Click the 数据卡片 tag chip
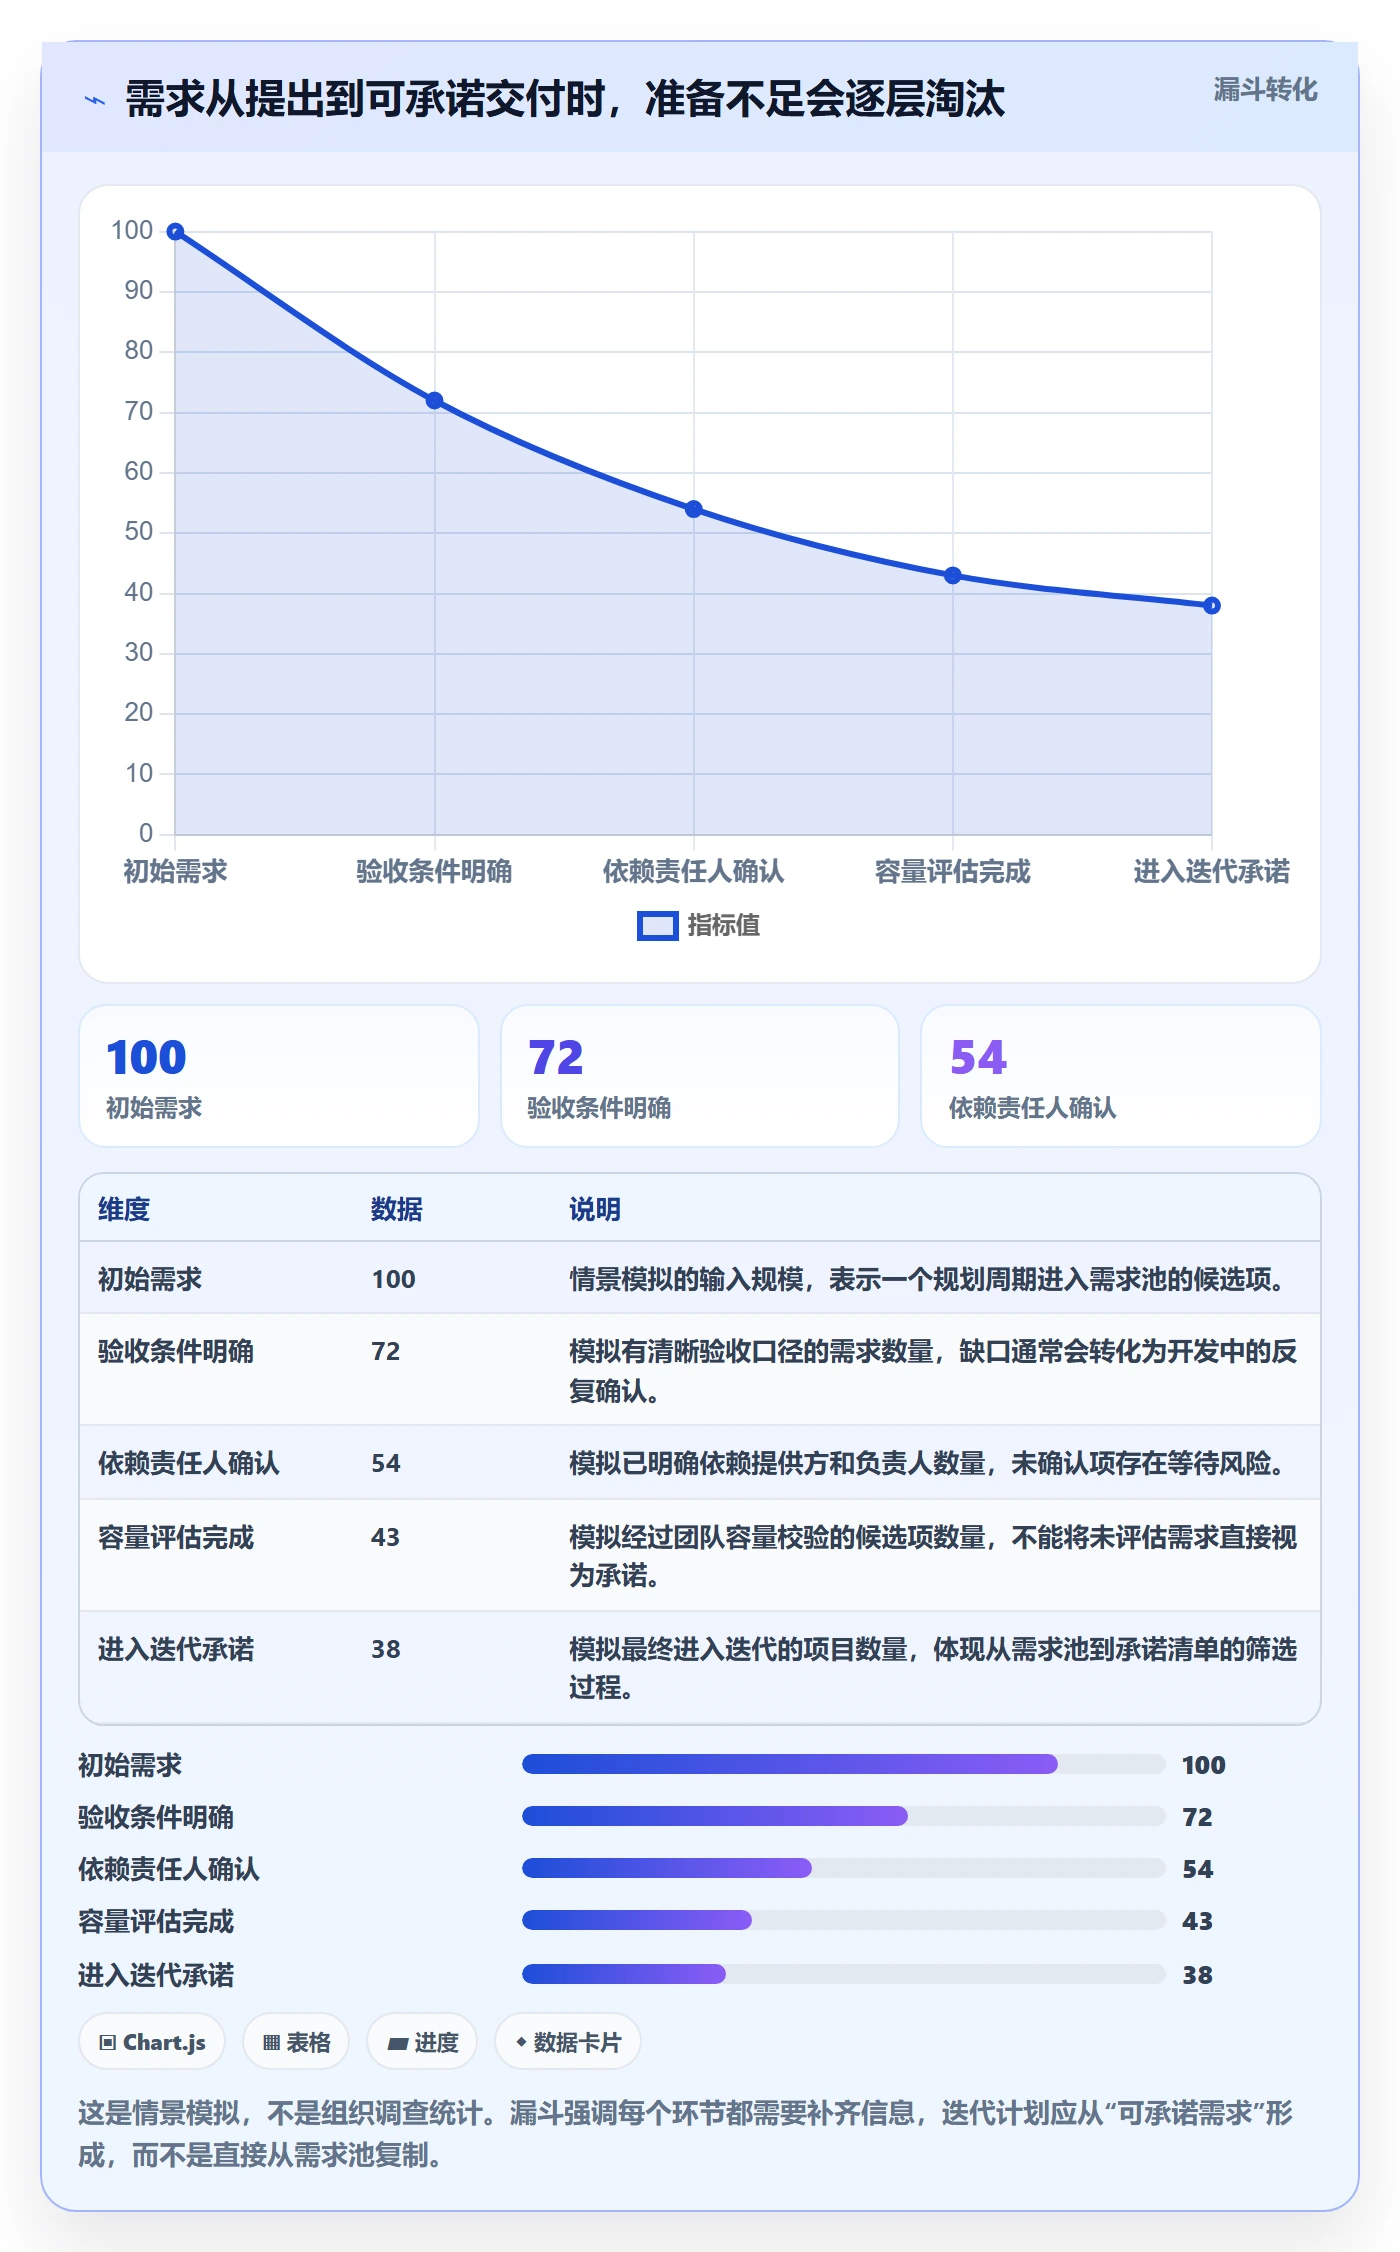This screenshot has height=2252, width=1400. tap(568, 2042)
